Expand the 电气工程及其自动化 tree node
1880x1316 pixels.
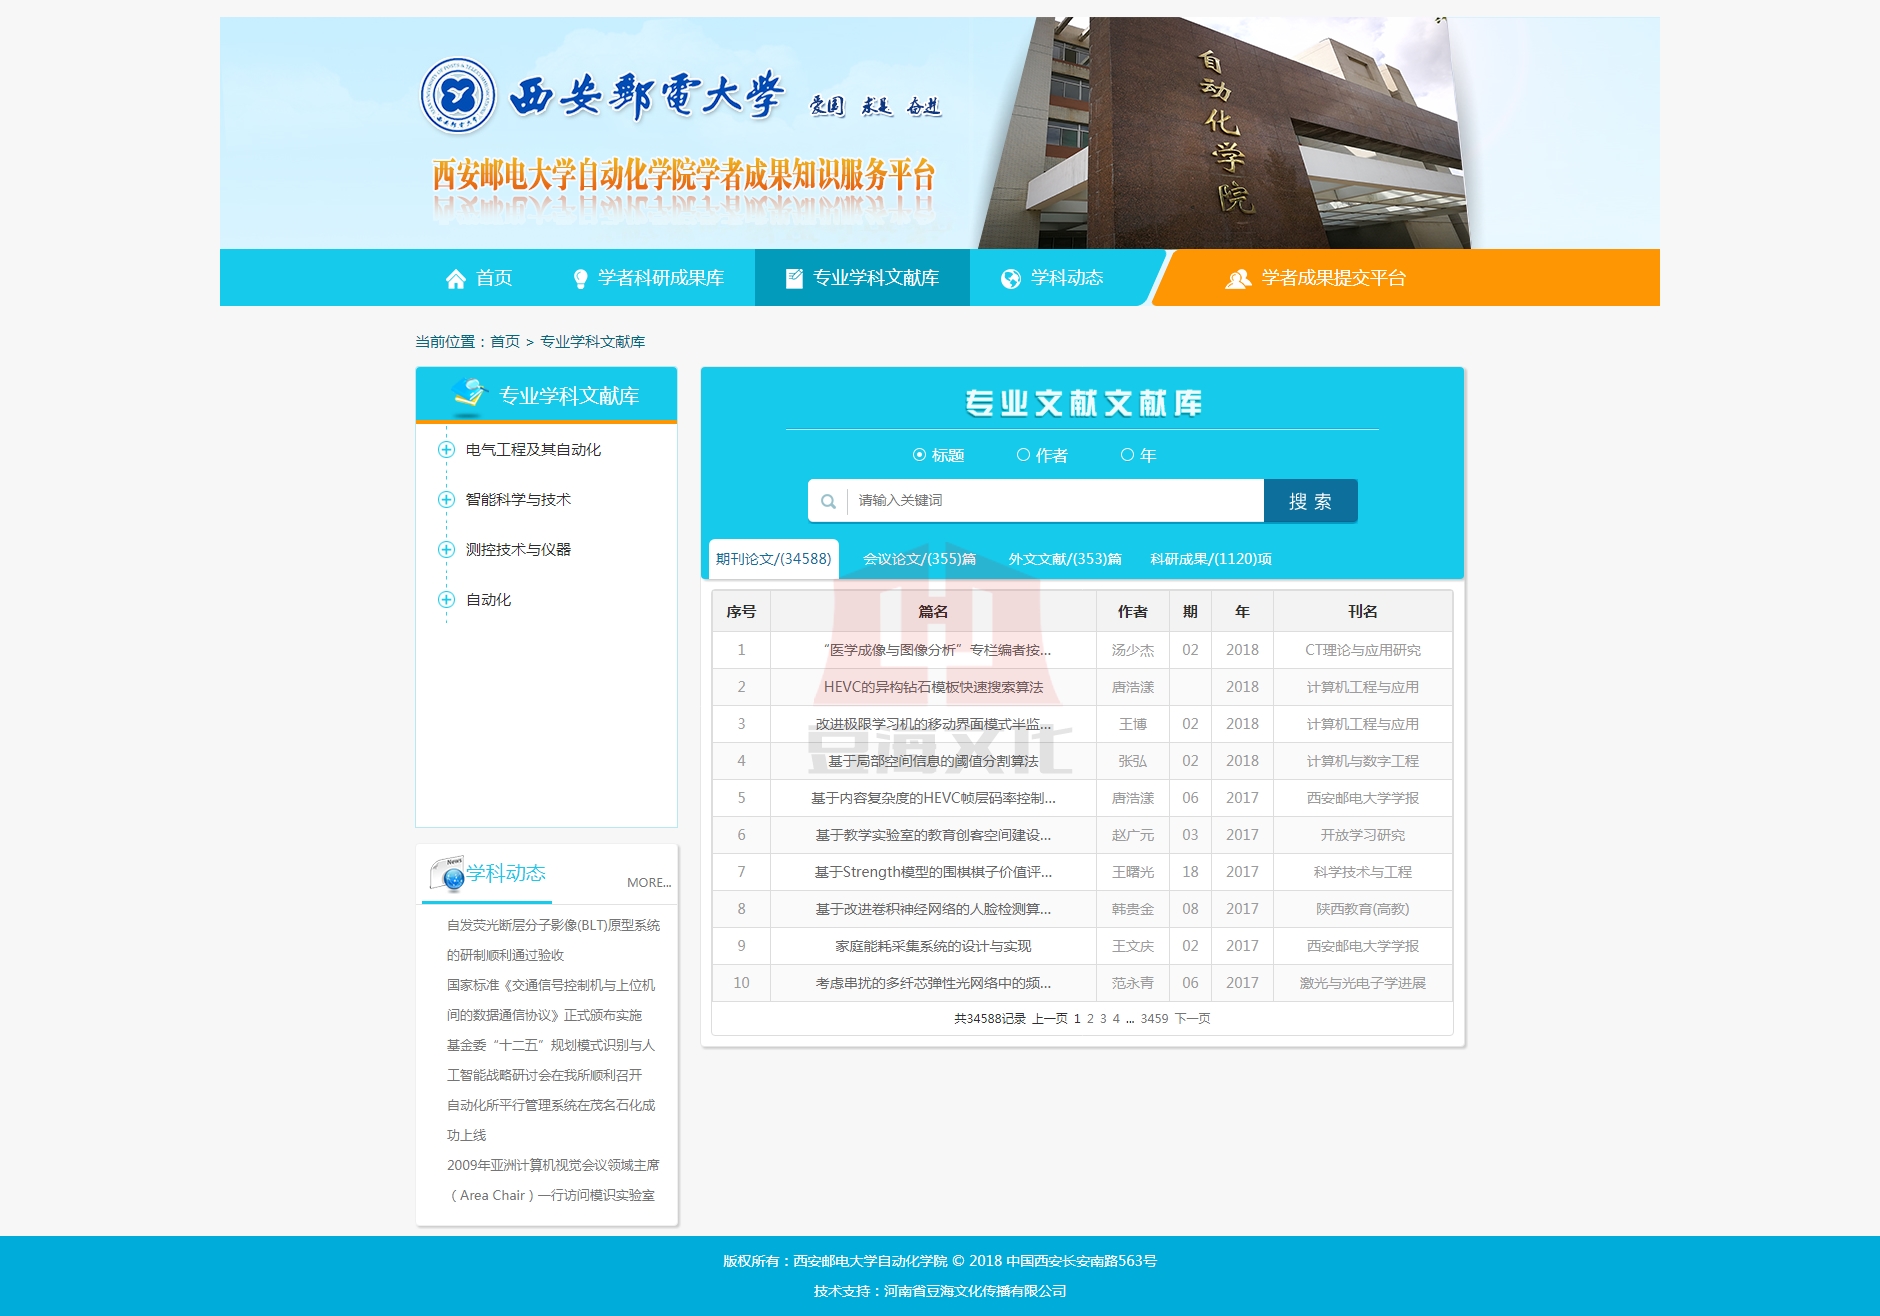[x=447, y=450]
